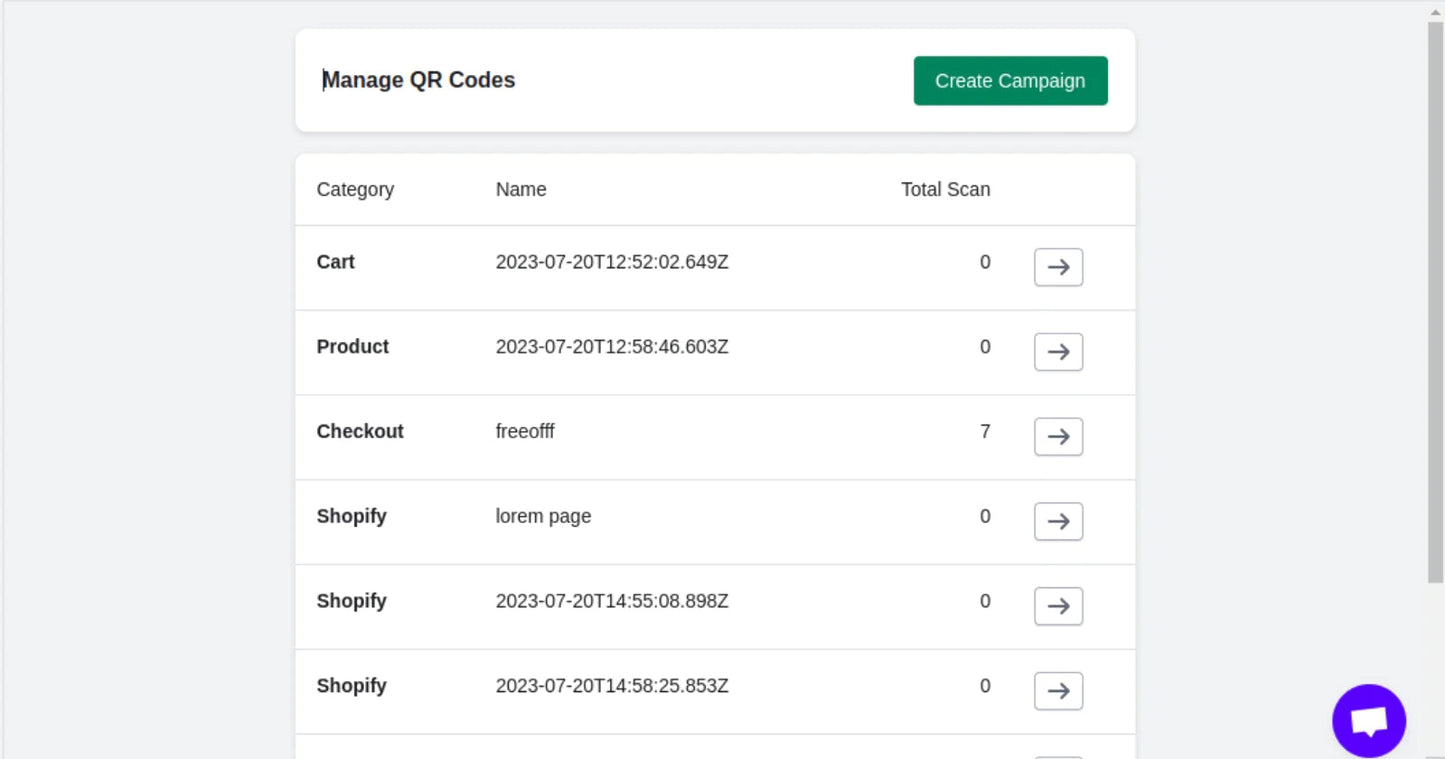The image size is (1445, 759).
Task: Open the freeofff Checkout arrow icon
Action: (1058, 437)
